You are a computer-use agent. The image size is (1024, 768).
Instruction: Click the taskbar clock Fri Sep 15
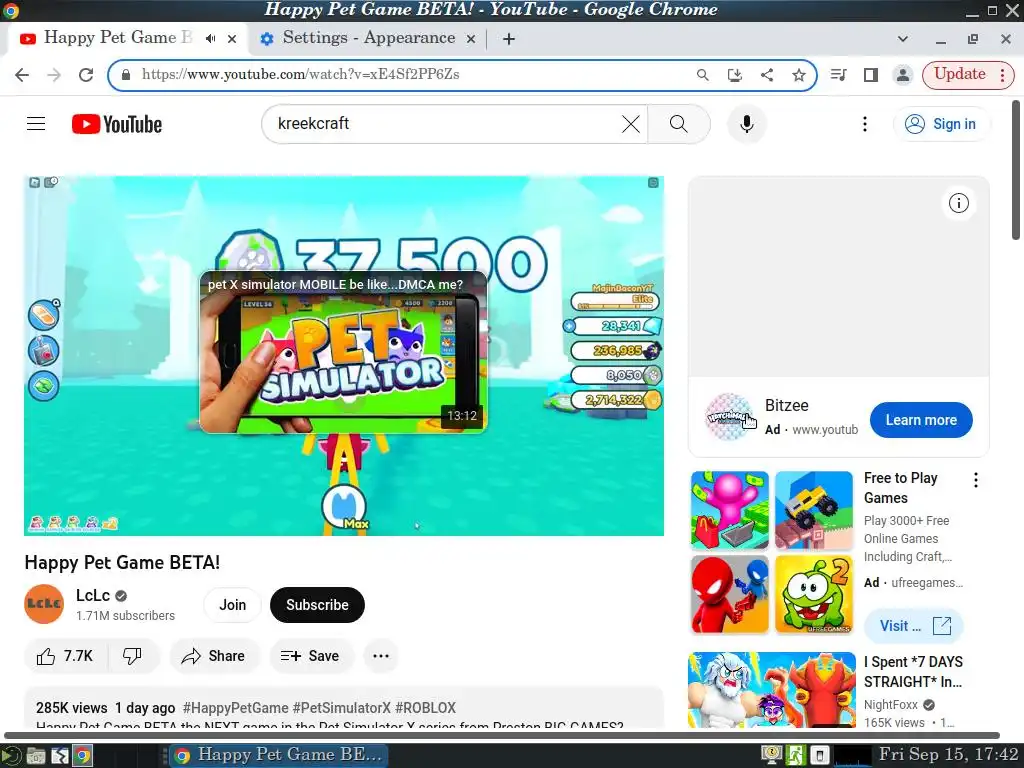point(949,755)
